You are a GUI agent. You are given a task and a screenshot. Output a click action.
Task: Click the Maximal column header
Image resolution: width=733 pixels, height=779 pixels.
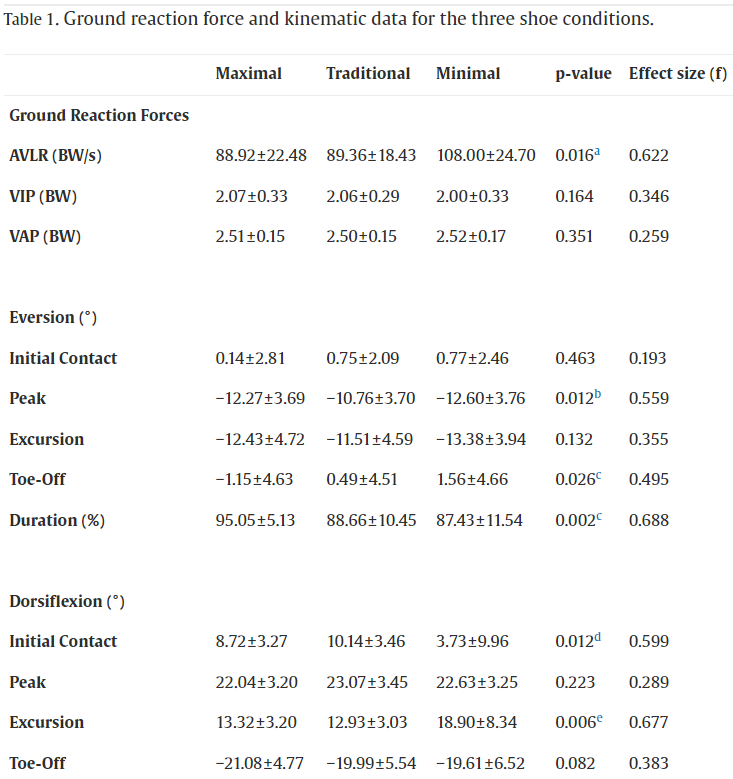point(248,73)
